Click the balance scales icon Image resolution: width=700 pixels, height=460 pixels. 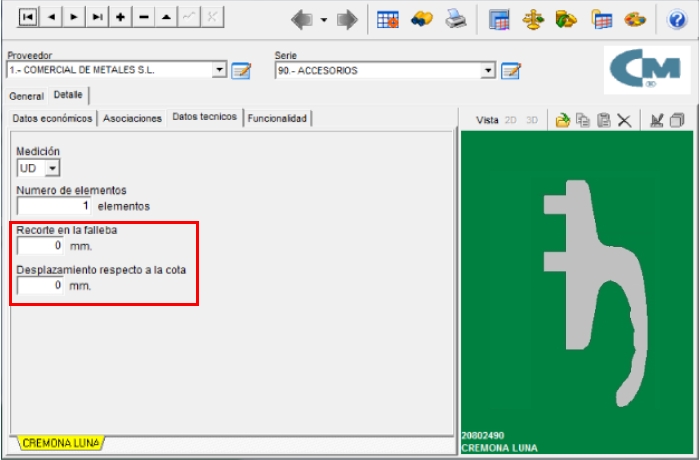click(533, 20)
